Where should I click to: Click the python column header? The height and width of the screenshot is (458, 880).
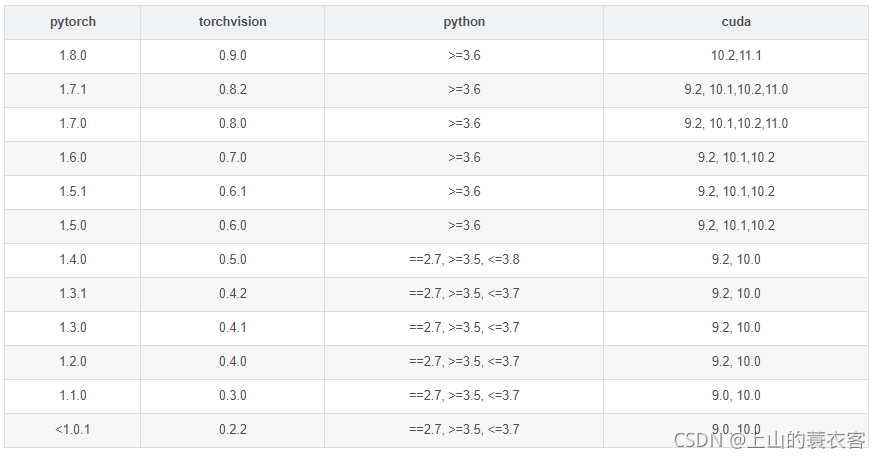pos(464,22)
